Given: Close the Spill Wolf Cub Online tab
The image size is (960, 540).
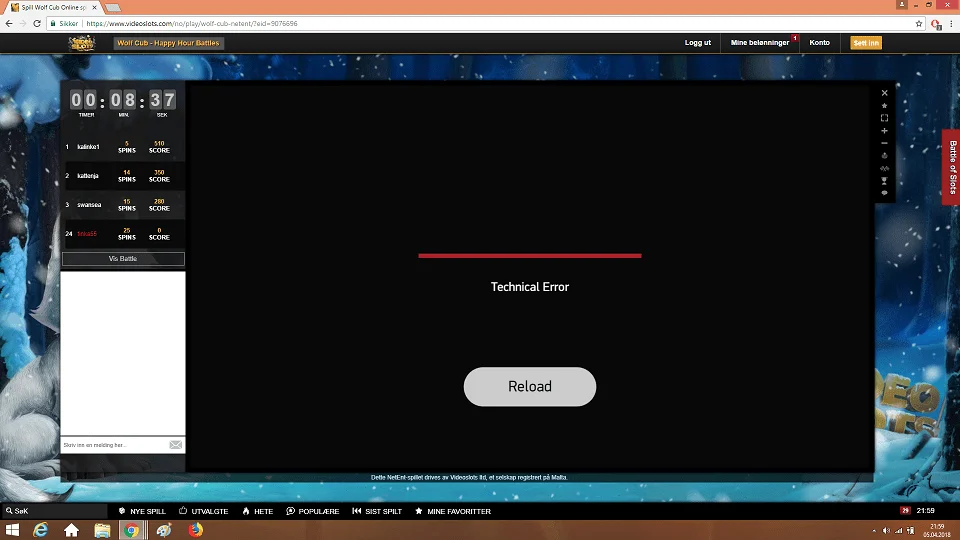Looking at the screenshot, I should click(x=94, y=7).
